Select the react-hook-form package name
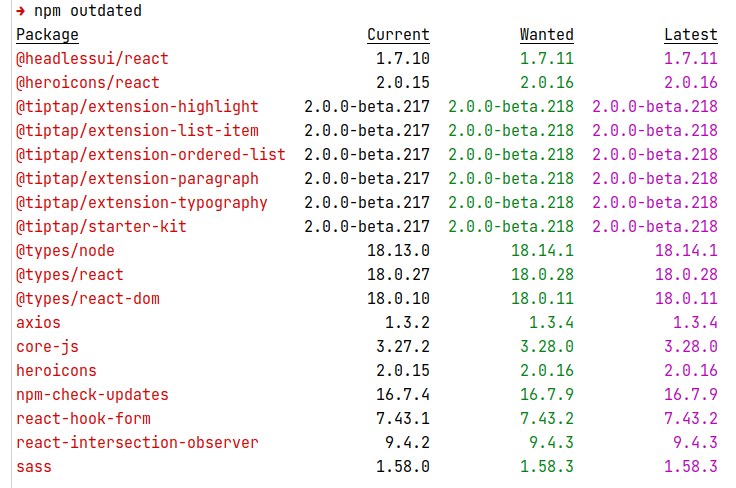The width and height of the screenshot is (736, 488). (x=83, y=419)
